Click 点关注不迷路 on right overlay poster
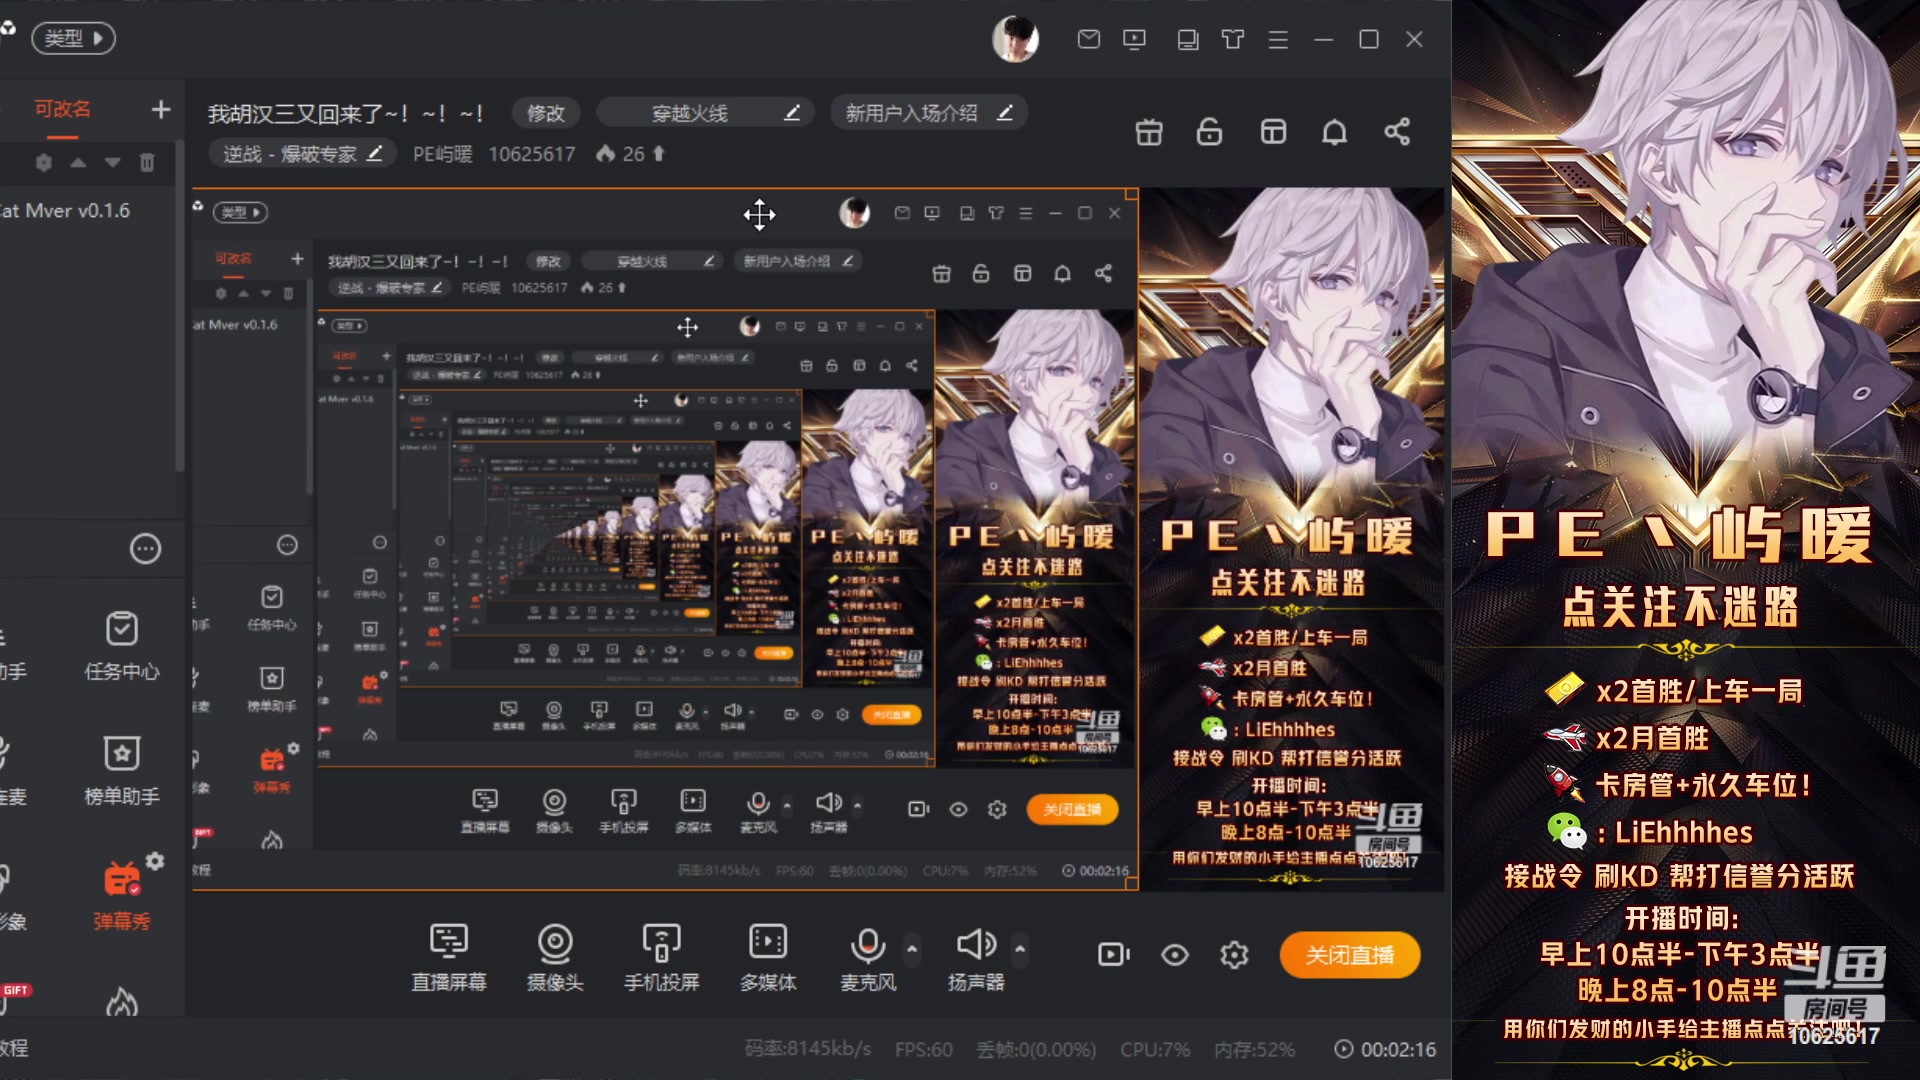 (x=1681, y=607)
